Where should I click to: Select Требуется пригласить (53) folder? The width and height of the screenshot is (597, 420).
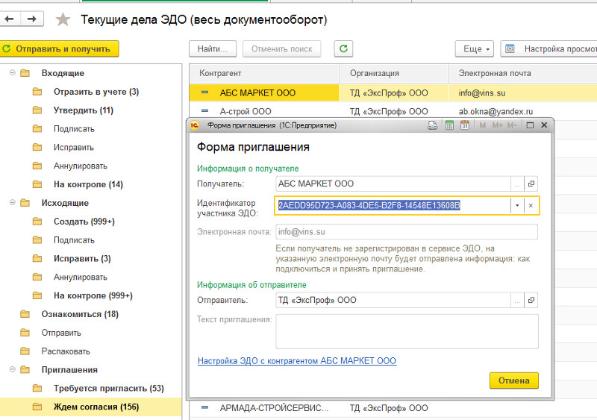pos(109,388)
